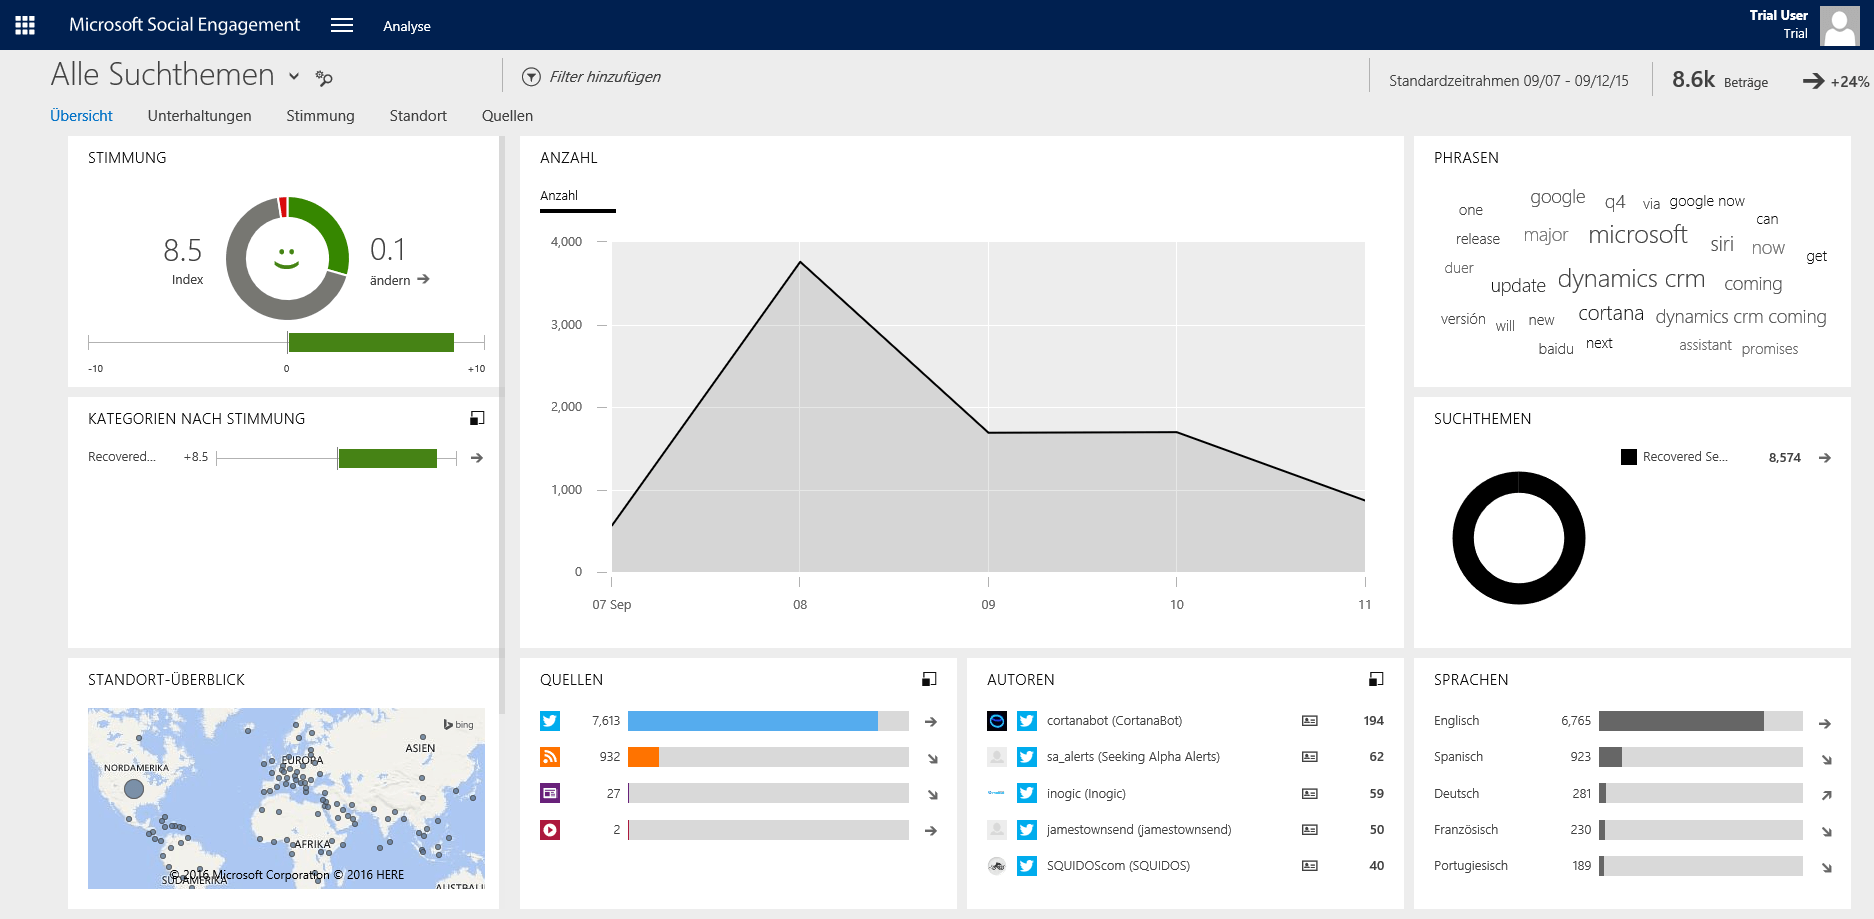Click cortanabot avatar icon
This screenshot has height=919, width=1874.
pyautogui.click(x=997, y=721)
